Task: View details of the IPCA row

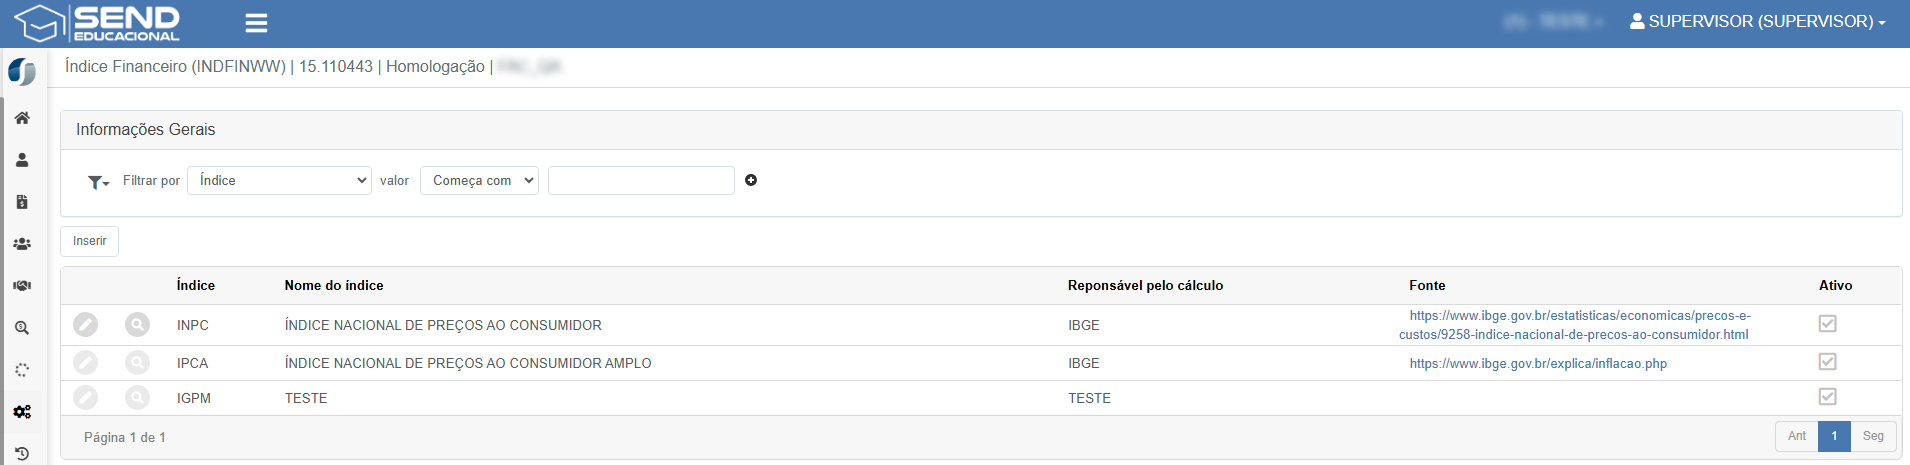Action: 137,362
